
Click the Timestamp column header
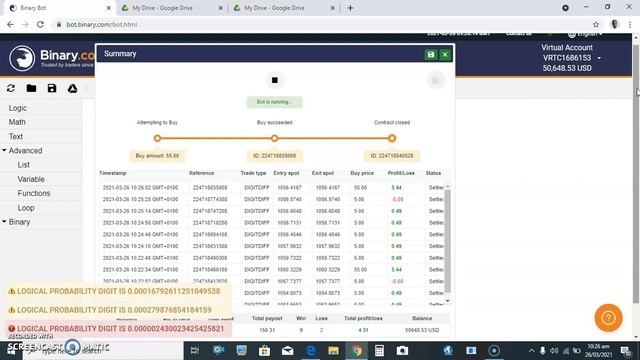[113, 173]
